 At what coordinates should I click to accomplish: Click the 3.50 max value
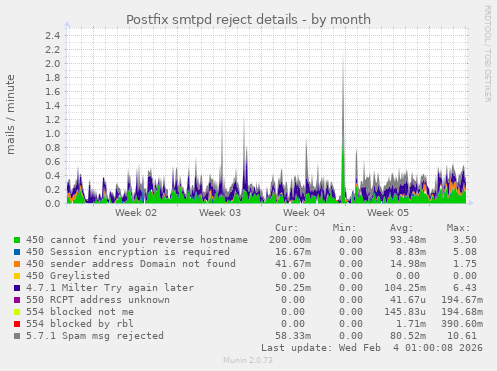click(465, 240)
